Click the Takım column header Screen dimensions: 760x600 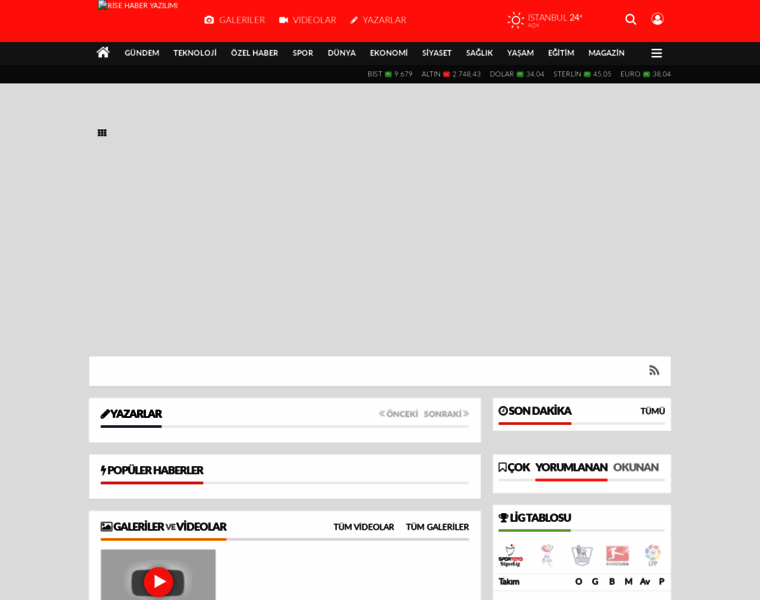pyautogui.click(x=509, y=582)
